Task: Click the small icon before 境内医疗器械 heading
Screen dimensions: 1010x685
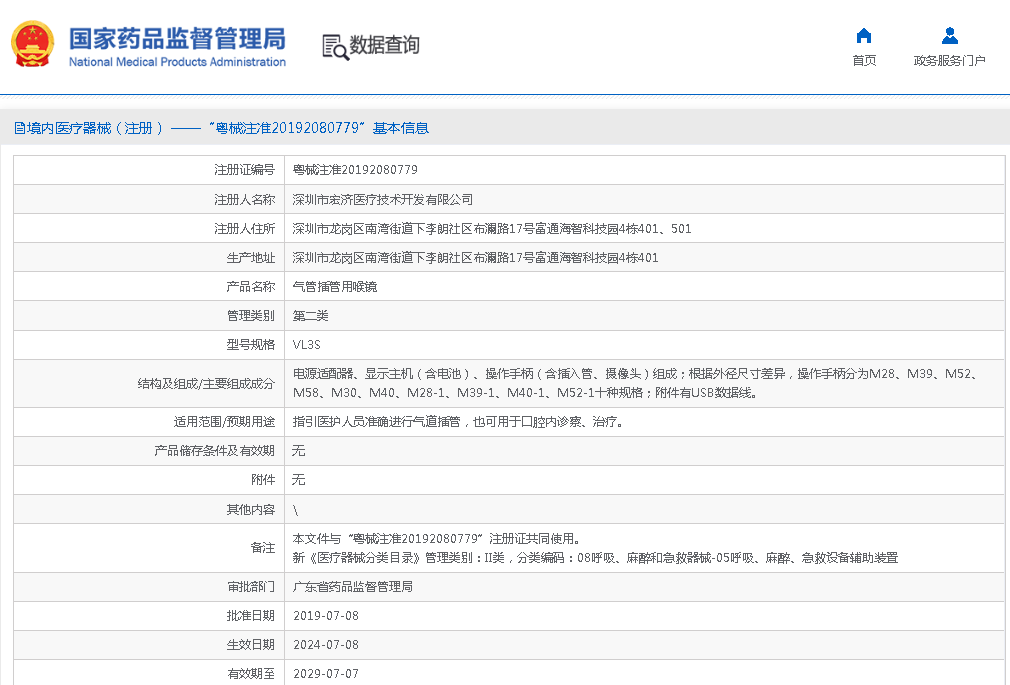Action: pyautogui.click(x=19, y=128)
